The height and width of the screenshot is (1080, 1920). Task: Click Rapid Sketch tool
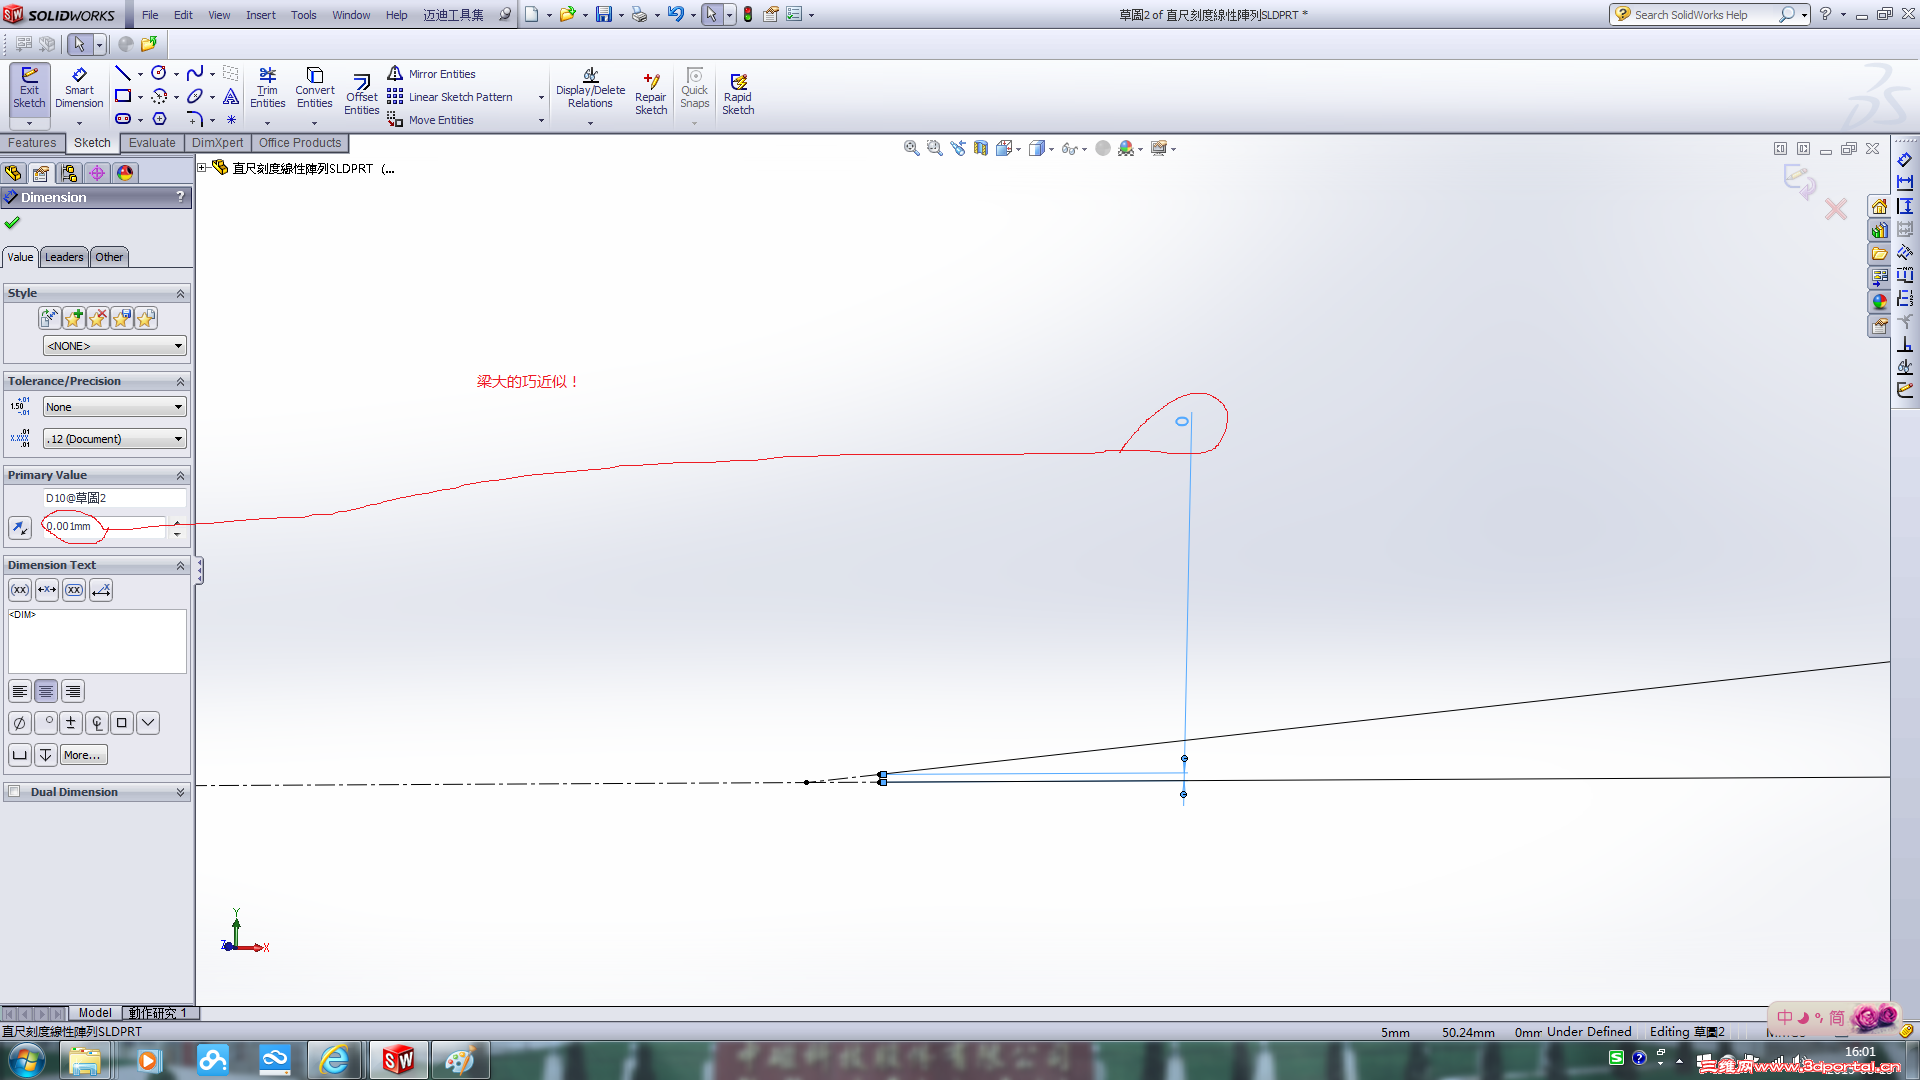(x=738, y=94)
